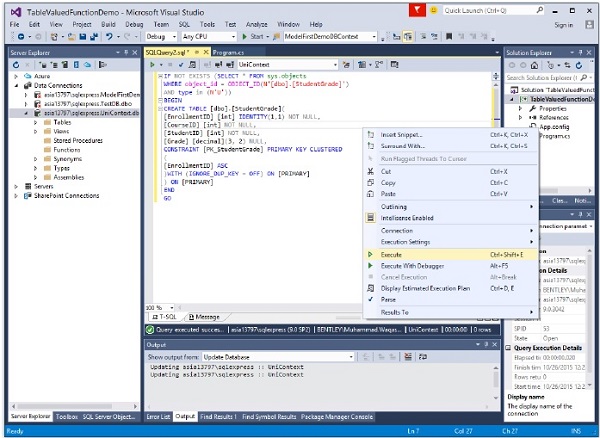600x438 pixels.
Task: Click Insert Snippet in the context menu
Action: click(x=400, y=133)
